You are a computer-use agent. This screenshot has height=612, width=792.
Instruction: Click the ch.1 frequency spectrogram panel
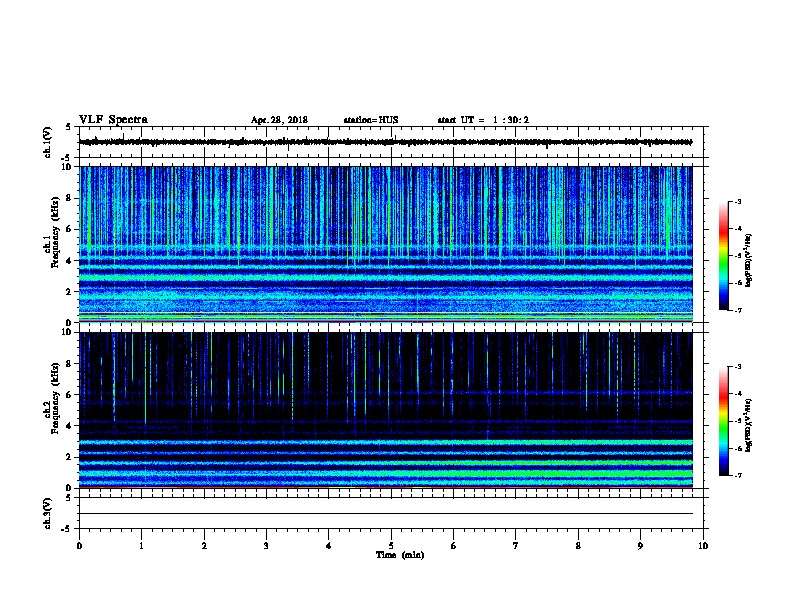385,244
